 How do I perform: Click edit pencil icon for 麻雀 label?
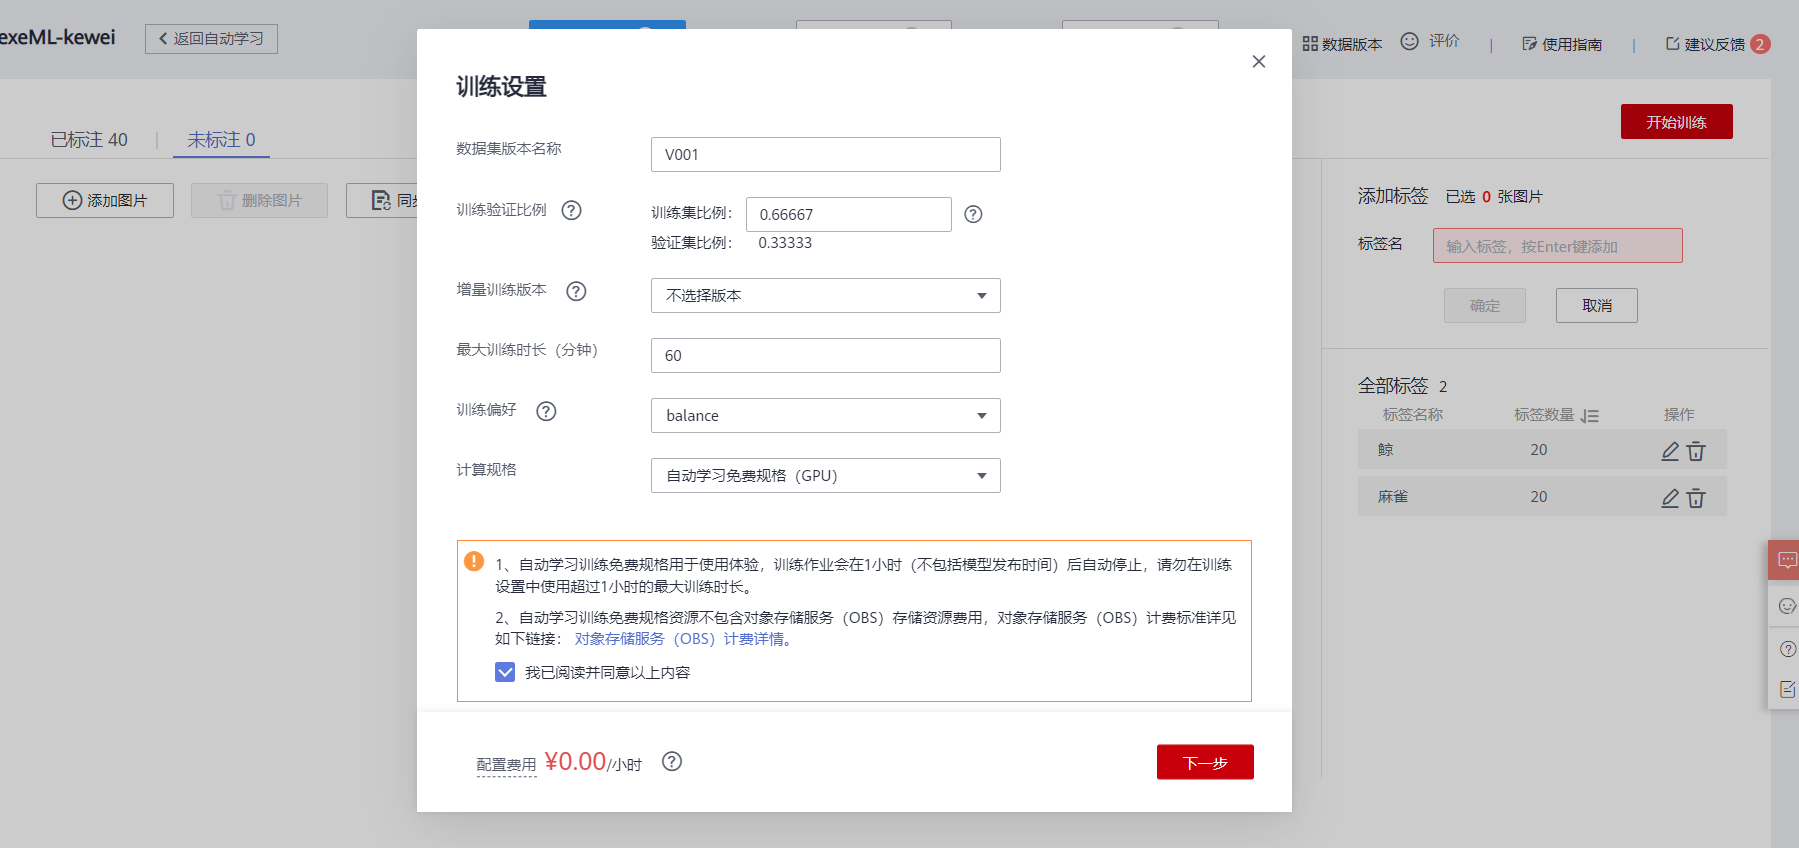coord(1670,498)
